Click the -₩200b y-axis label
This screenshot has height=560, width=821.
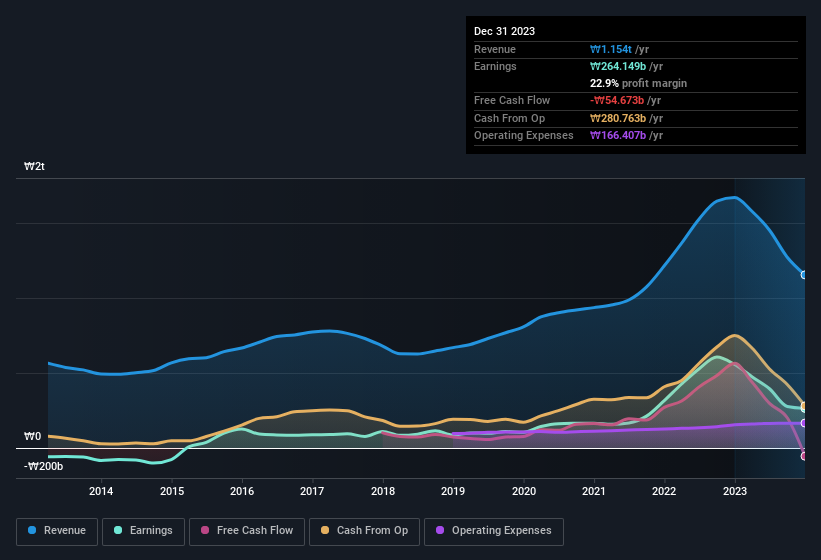pos(44,467)
